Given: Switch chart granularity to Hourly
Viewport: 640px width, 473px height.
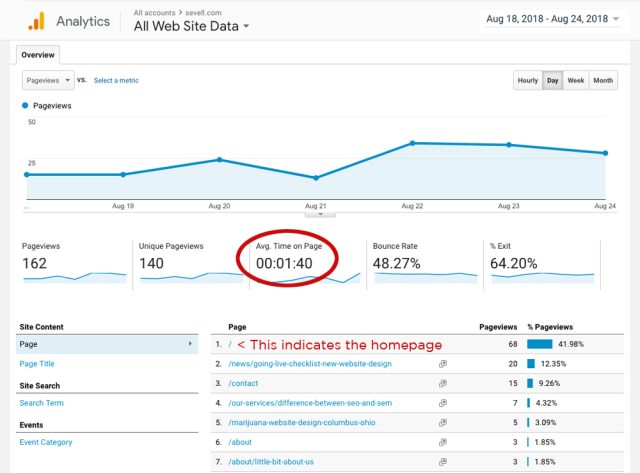Looking at the screenshot, I should pyautogui.click(x=528, y=80).
